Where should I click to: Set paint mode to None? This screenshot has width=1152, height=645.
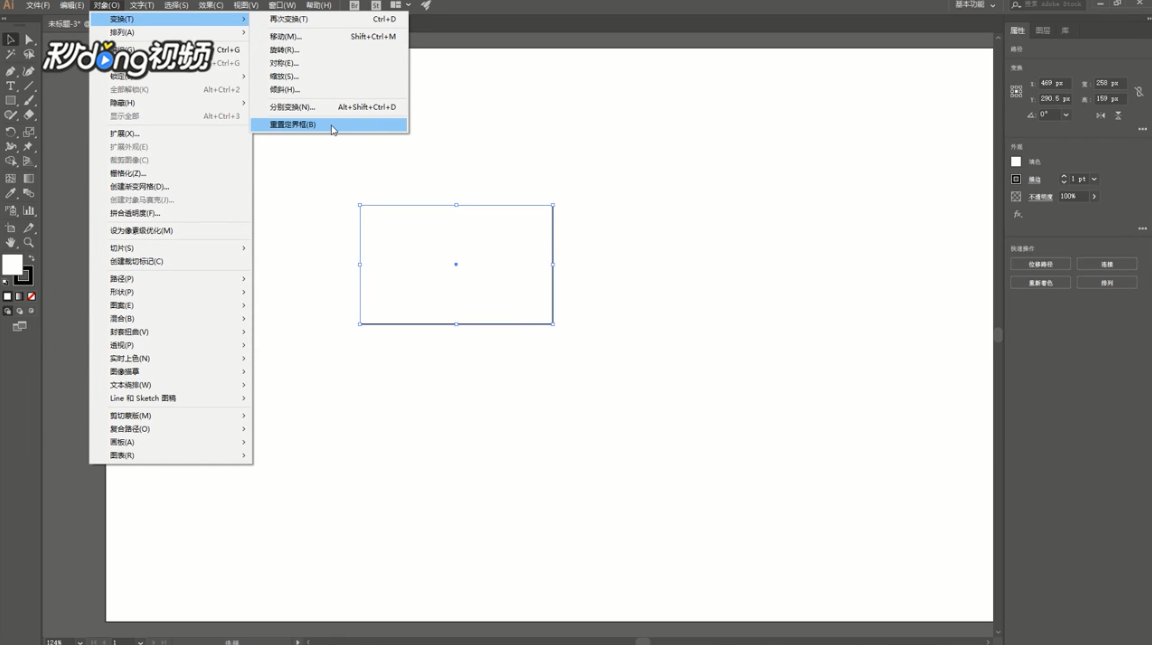coord(31,297)
